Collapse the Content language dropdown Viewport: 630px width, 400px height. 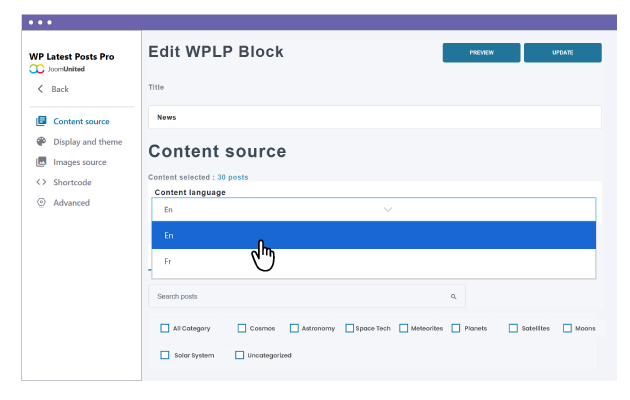[x=388, y=209]
